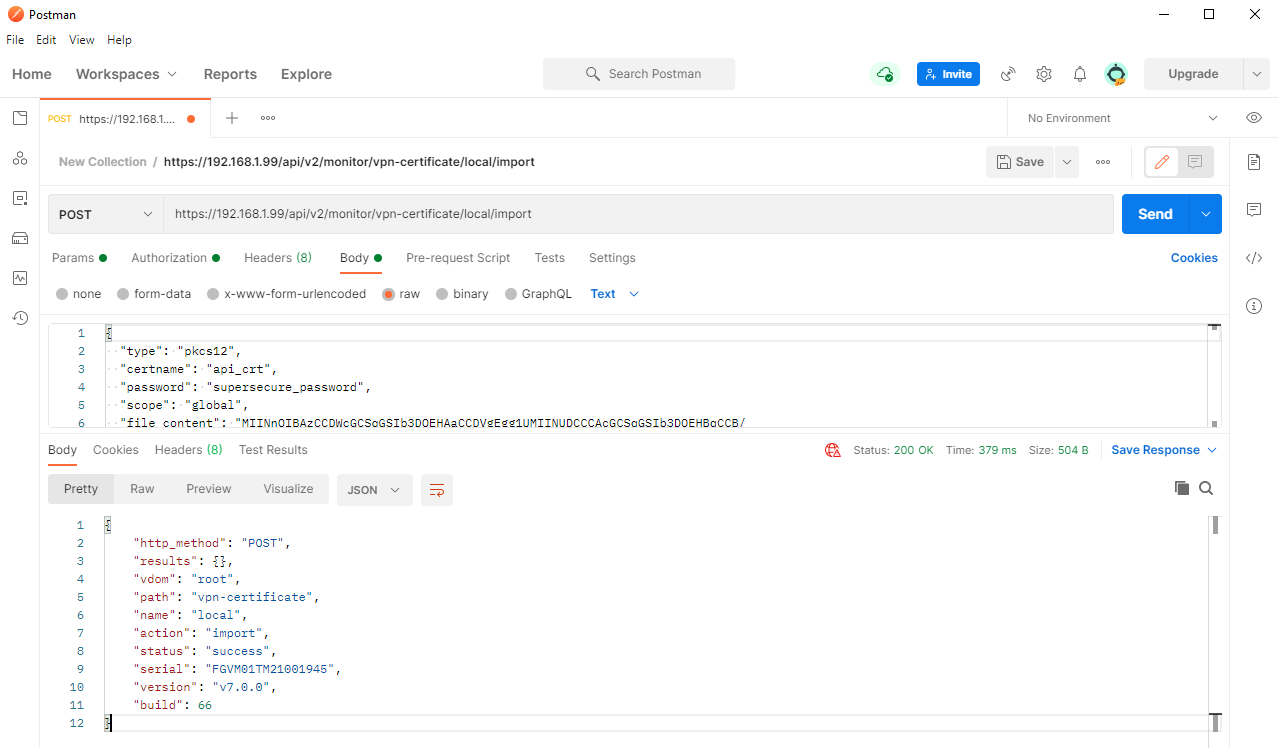Select the raw body format radio button

(x=387, y=293)
